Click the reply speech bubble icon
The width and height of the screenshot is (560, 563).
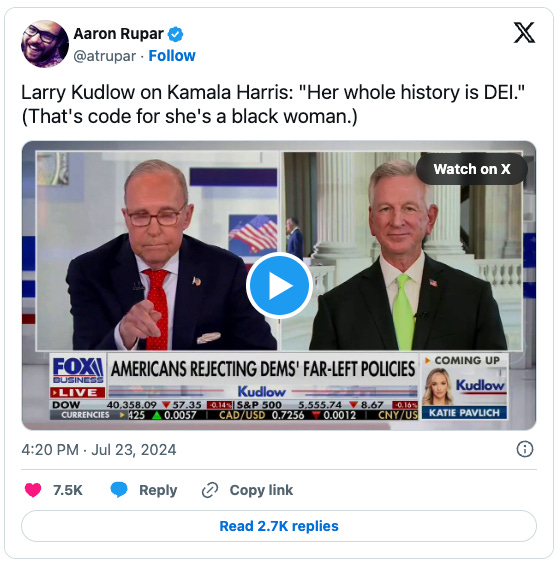tap(119, 490)
